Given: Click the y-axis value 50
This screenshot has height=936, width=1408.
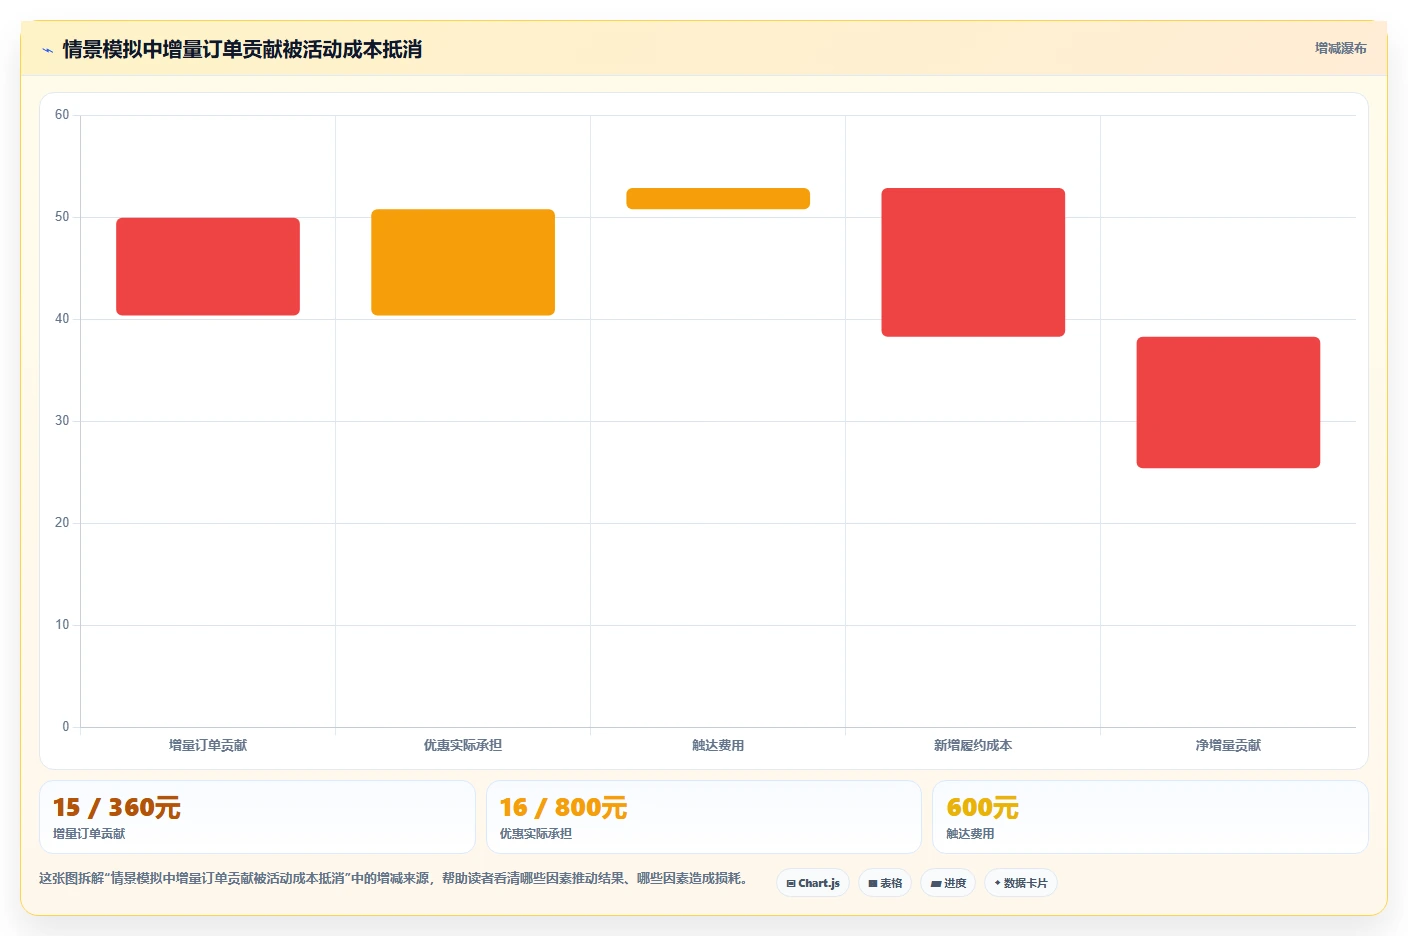Looking at the screenshot, I should click(x=62, y=217).
